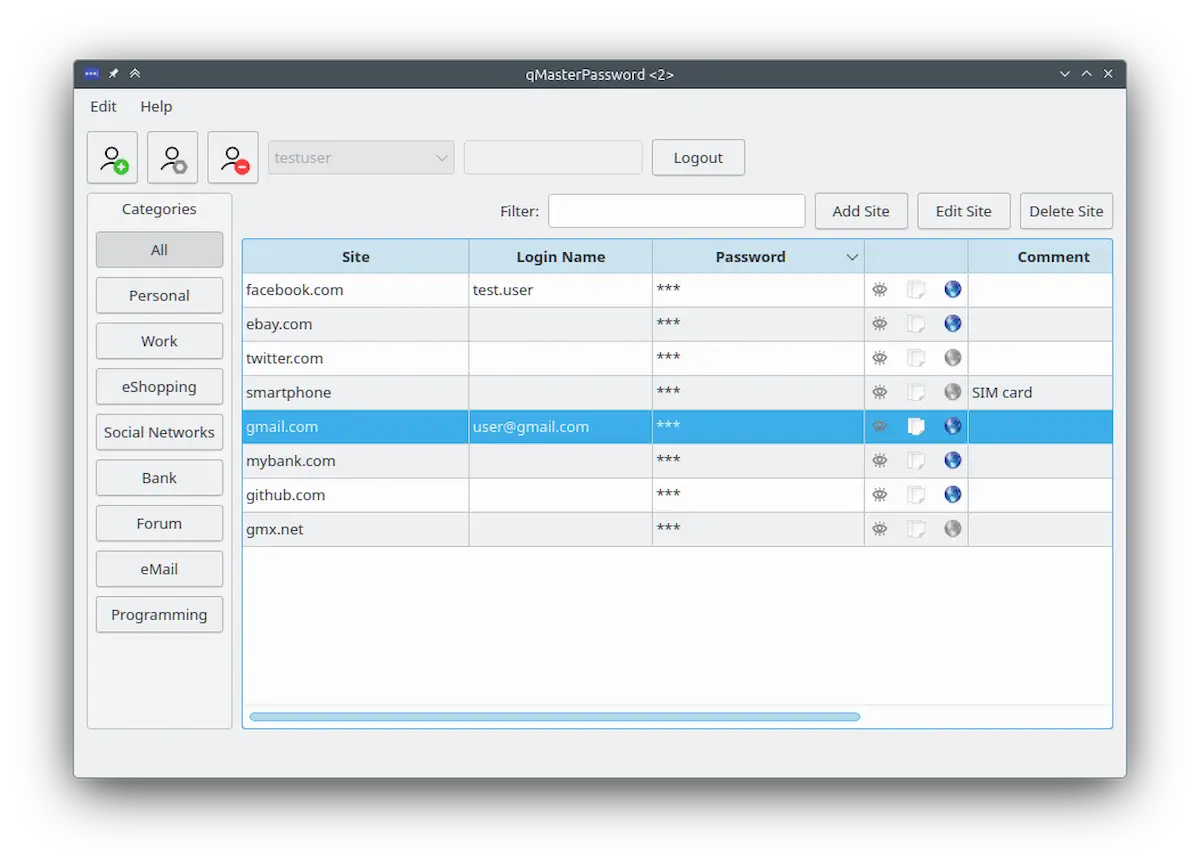Toggle gmail.com password visibility eye icon
This screenshot has height=865, width=1200.
[x=879, y=426]
